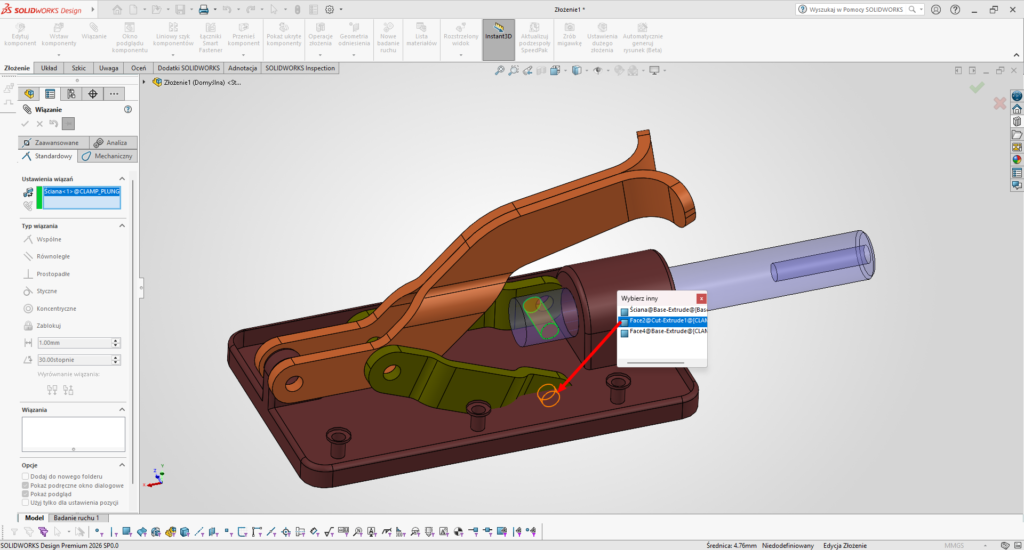
Task: Confirm with the green checkmark in viewport corner
Action: pyautogui.click(x=977, y=88)
